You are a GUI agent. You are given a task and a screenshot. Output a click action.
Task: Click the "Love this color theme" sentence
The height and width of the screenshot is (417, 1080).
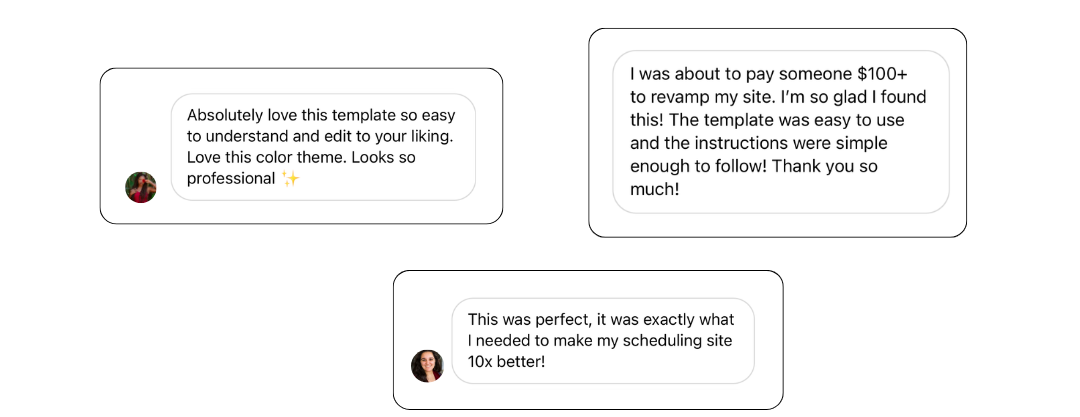click(x=267, y=157)
